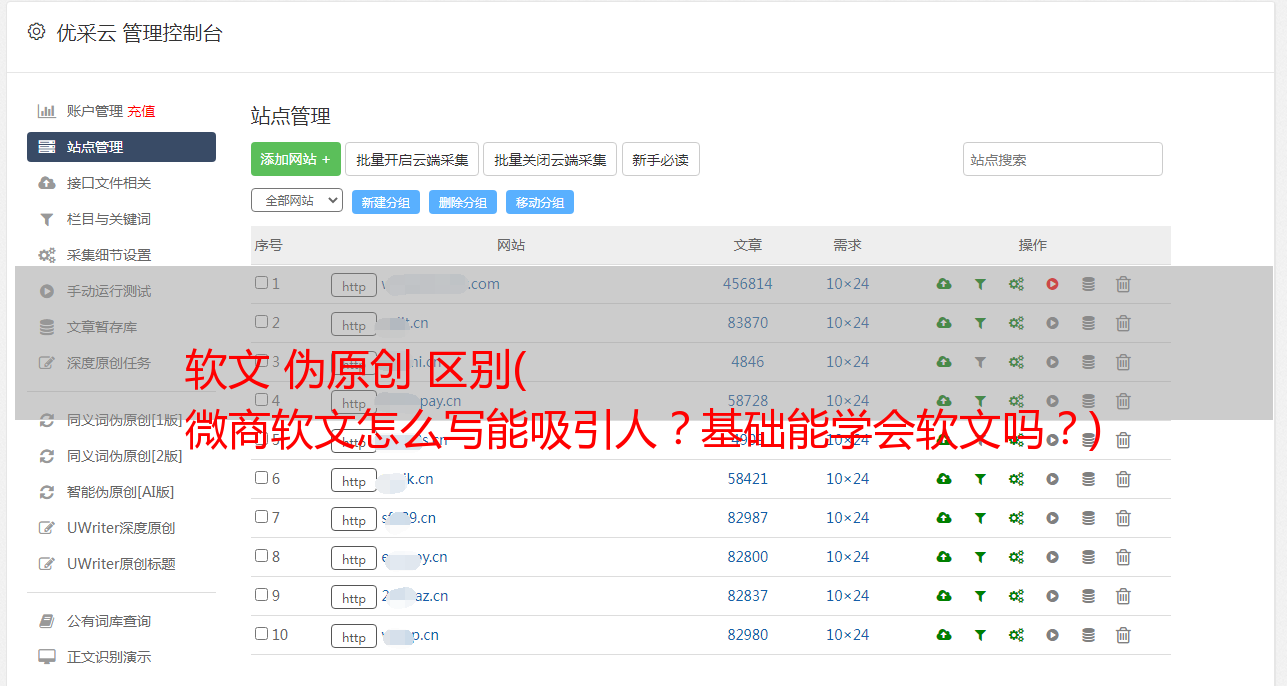Click the 移动分组 button

[x=540, y=202]
